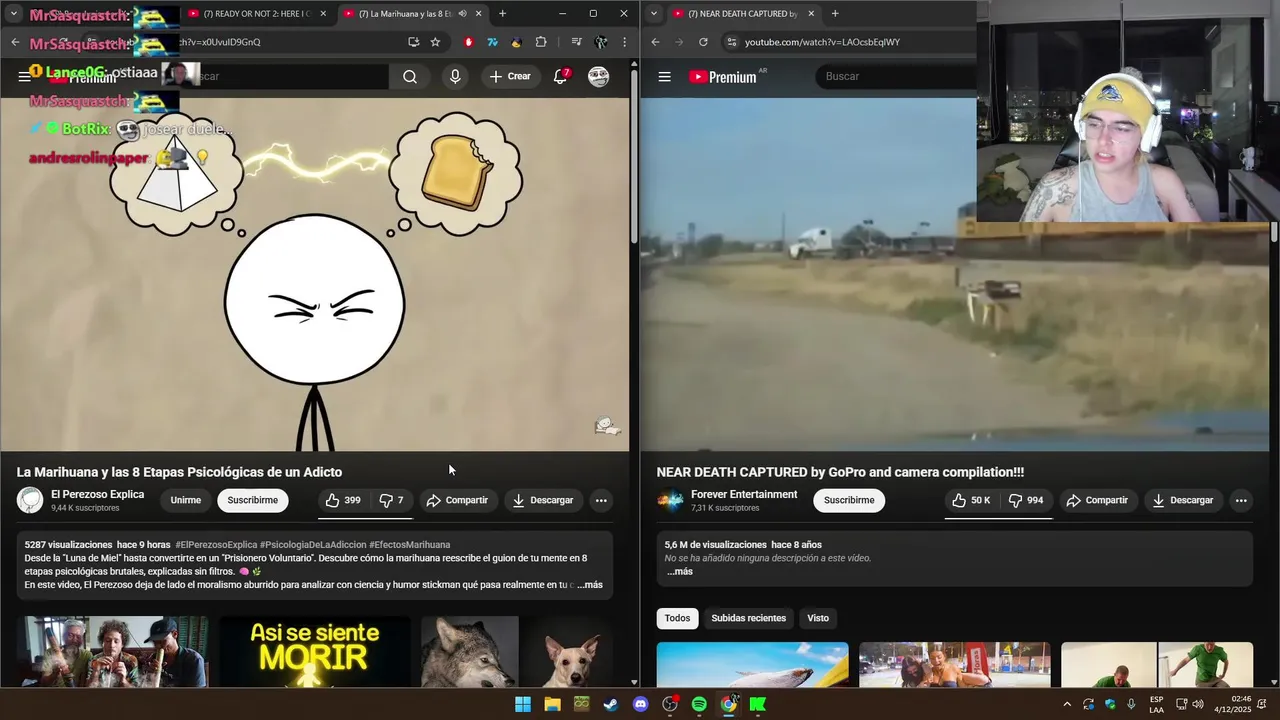Open more actions menu for NEAR DEATH video
The image size is (1280, 720).
(1241, 500)
